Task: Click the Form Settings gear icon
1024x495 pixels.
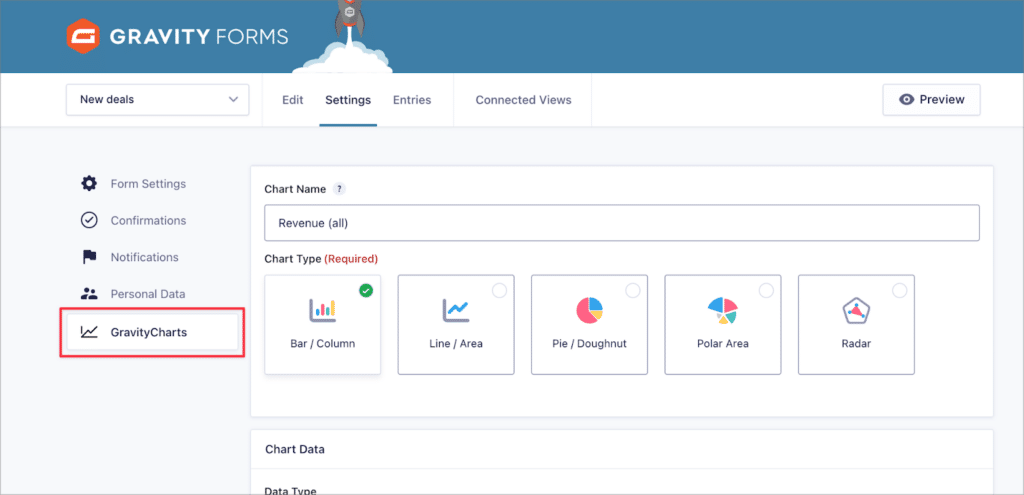Action: 89,184
